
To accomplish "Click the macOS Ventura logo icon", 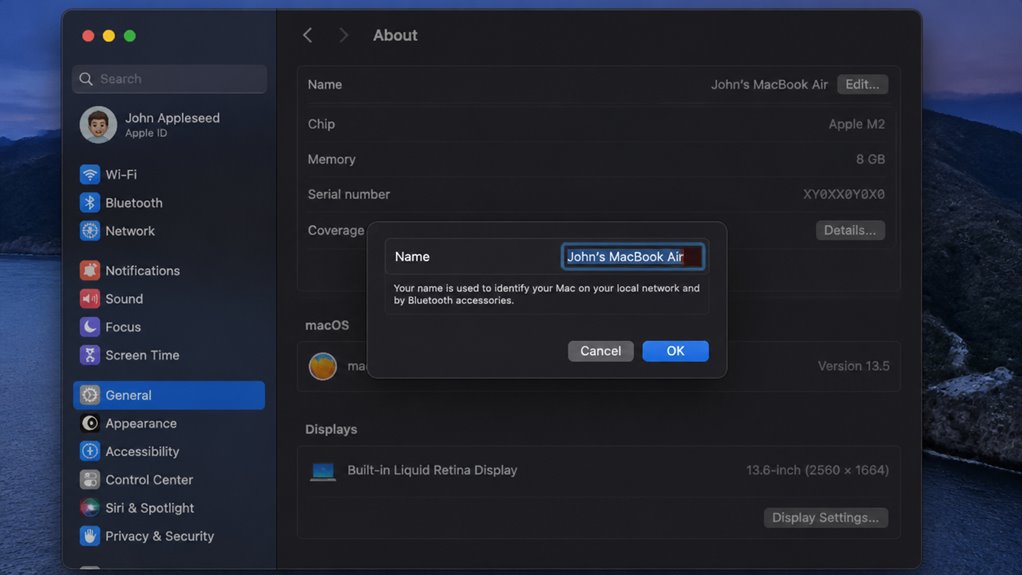I will click(x=323, y=366).
